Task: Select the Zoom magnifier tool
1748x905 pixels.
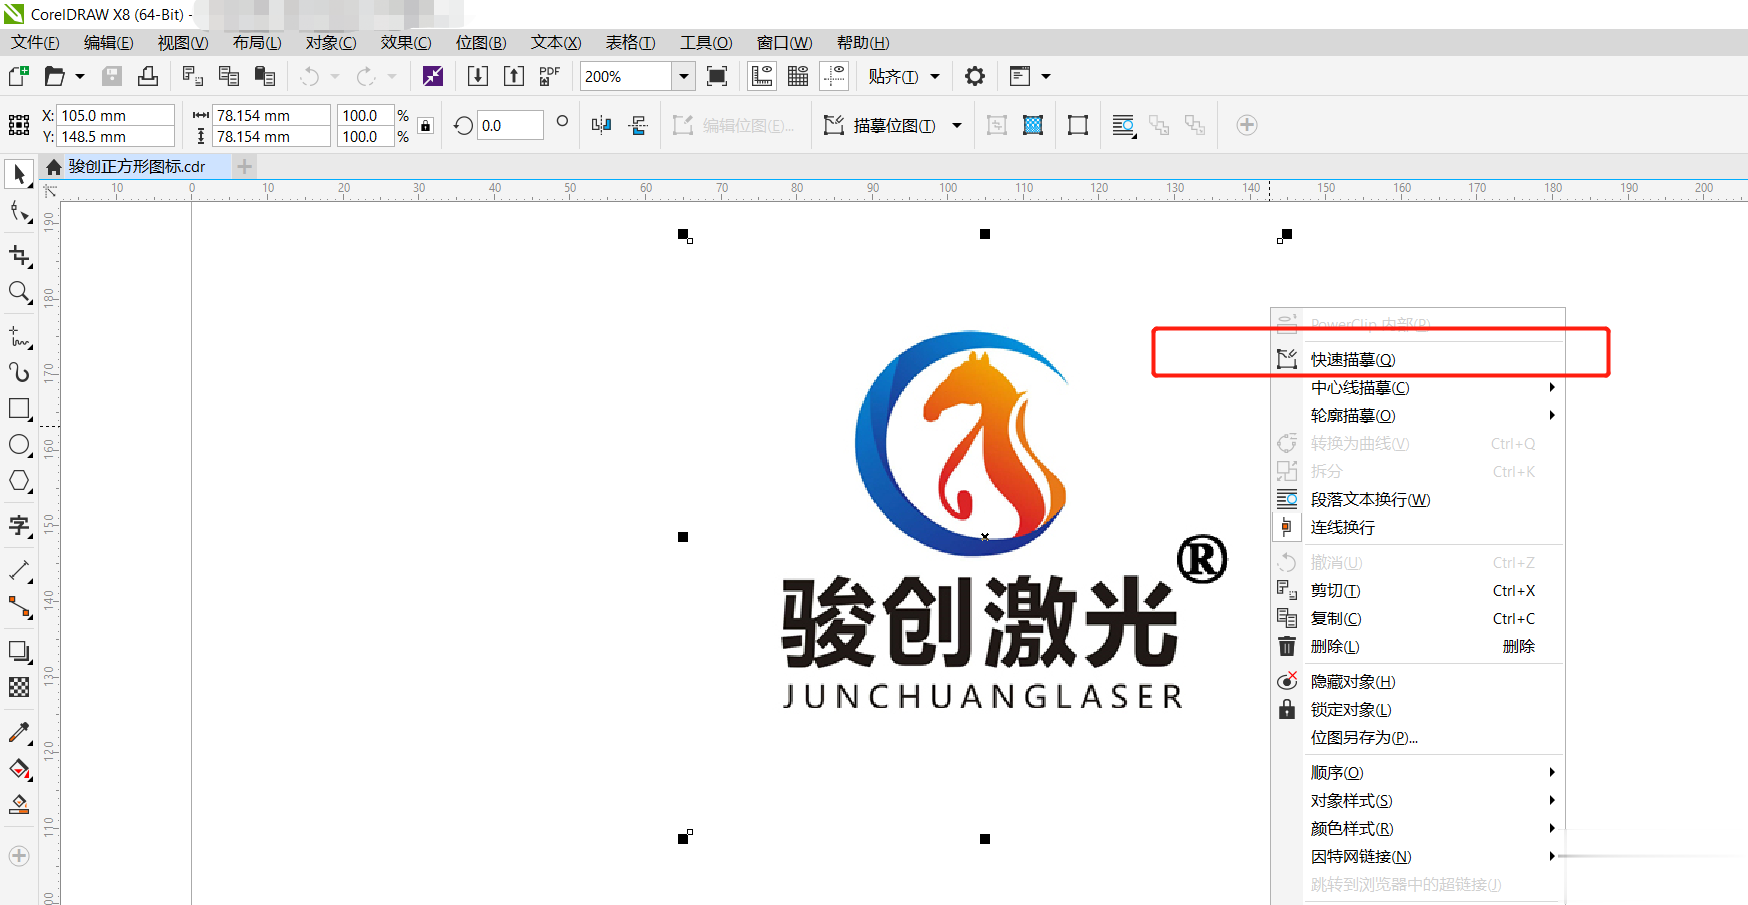Action: [19, 292]
